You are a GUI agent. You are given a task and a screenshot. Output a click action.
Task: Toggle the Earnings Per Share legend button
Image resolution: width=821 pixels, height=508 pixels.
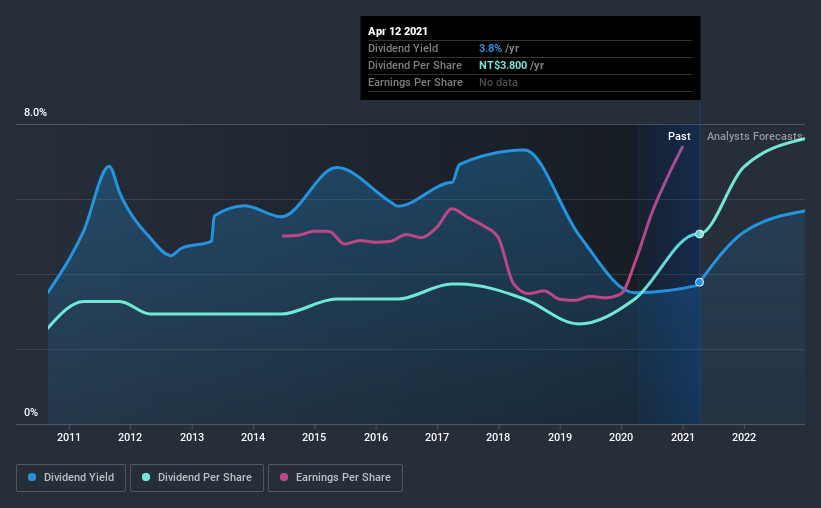(x=335, y=478)
